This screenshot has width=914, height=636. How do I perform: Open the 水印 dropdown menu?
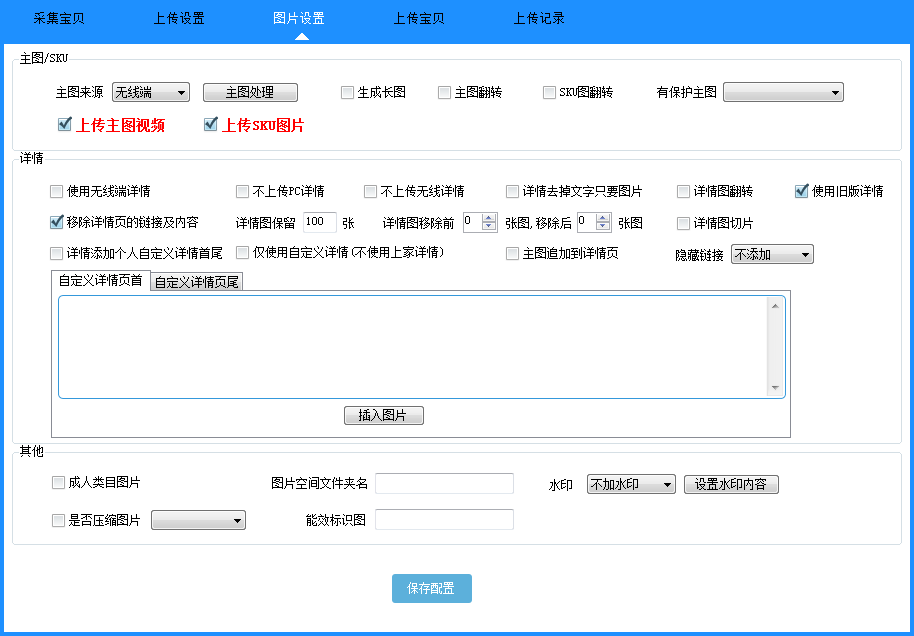tap(630, 483)
